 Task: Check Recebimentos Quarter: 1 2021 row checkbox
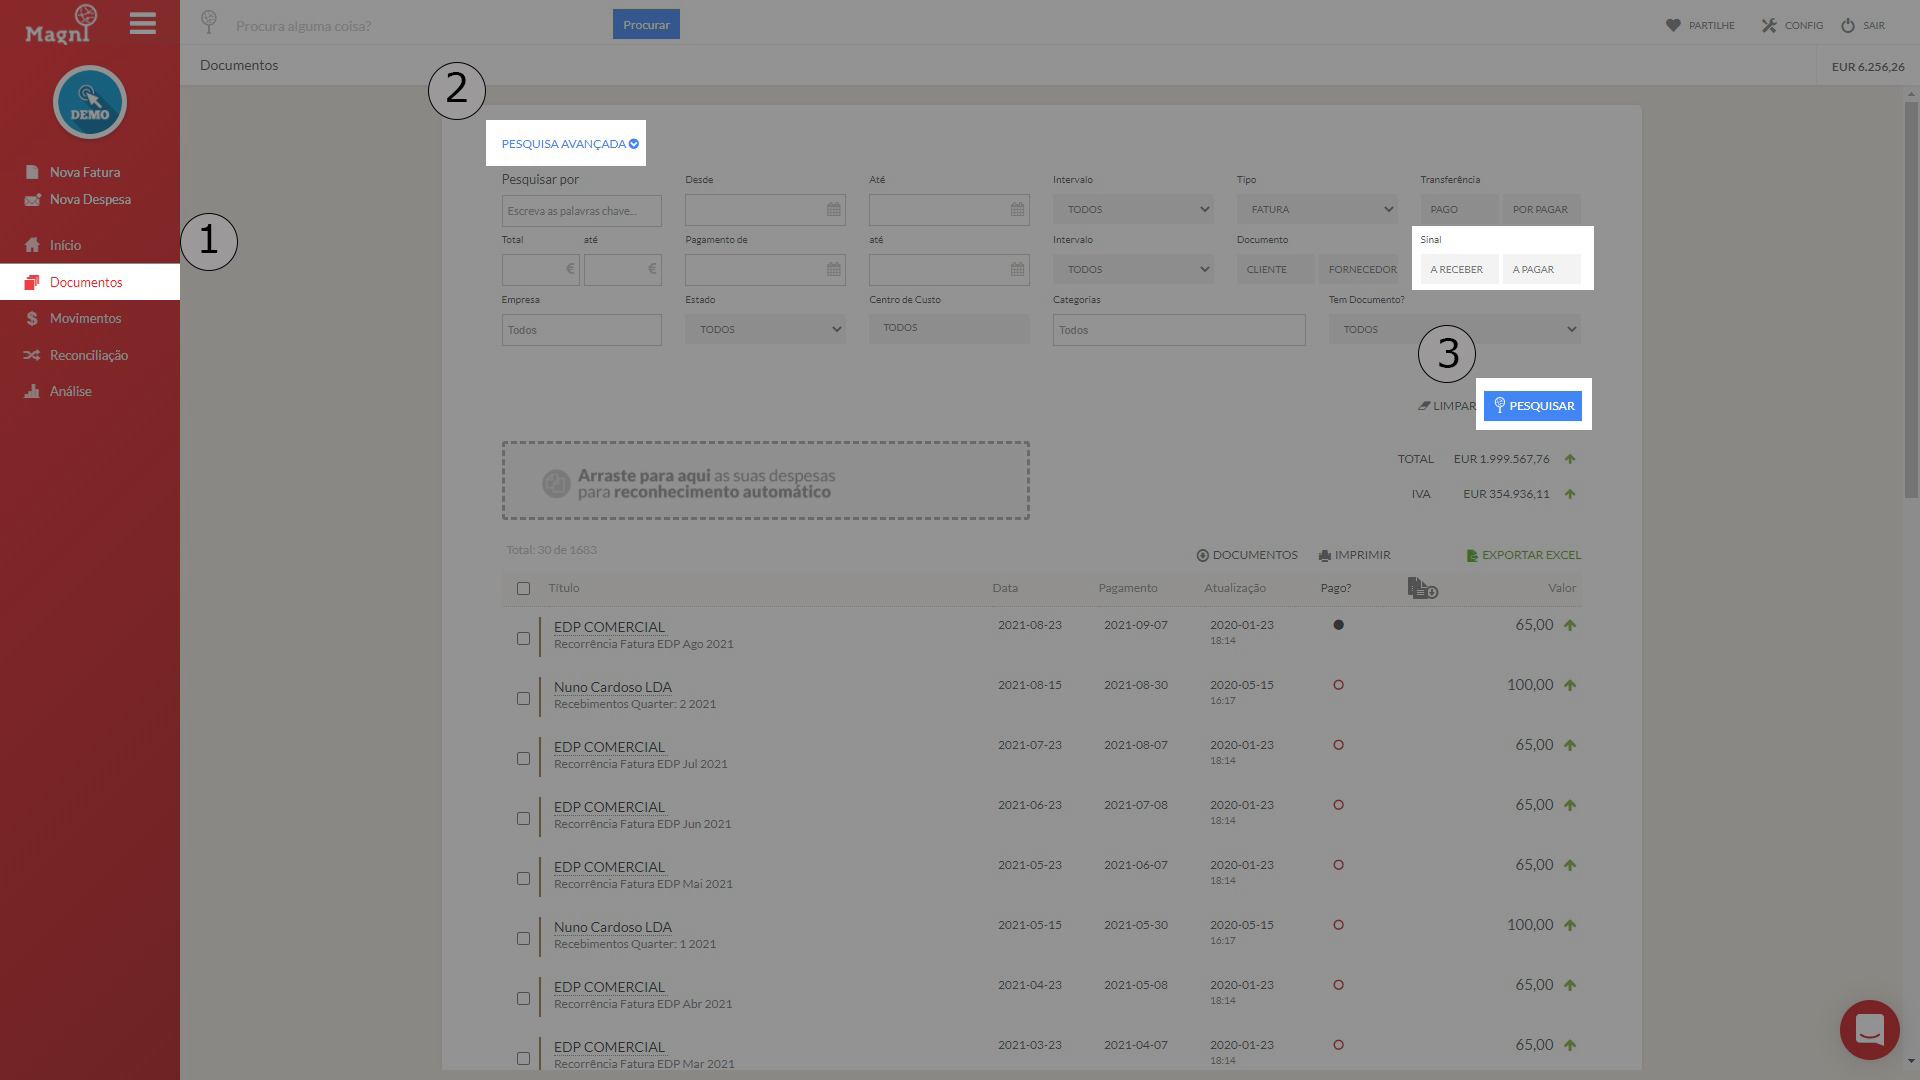pos(523,939)
